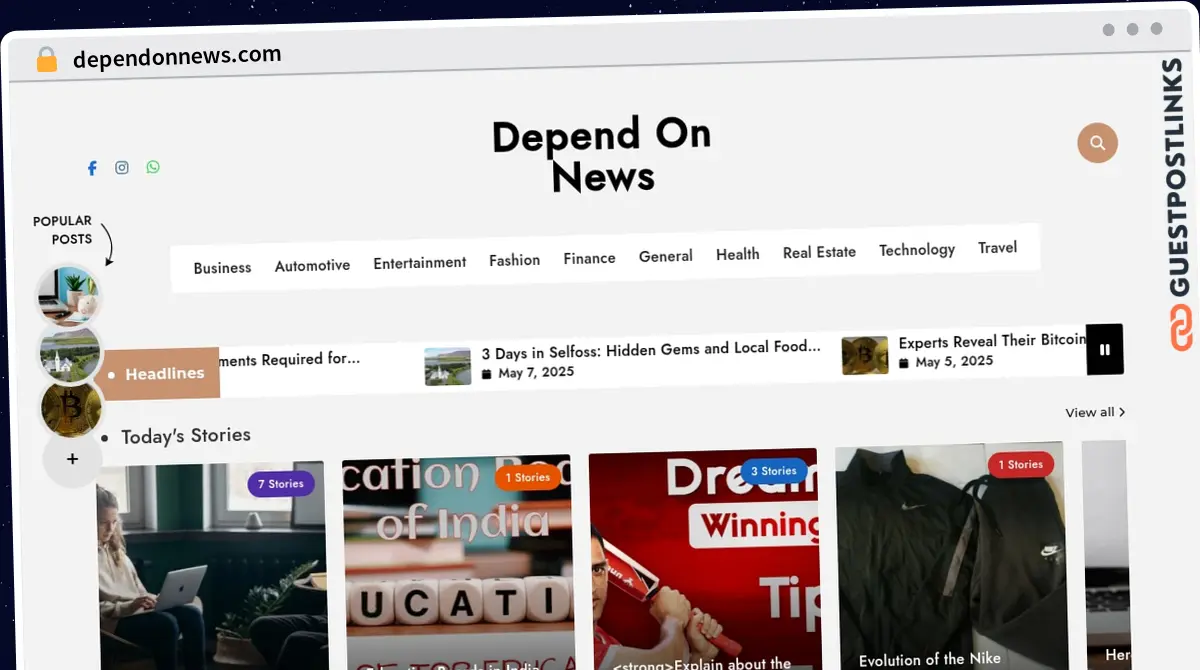Expand popular posts with plus button
Screen dimensions: 1200x670
tap(72, 460)
